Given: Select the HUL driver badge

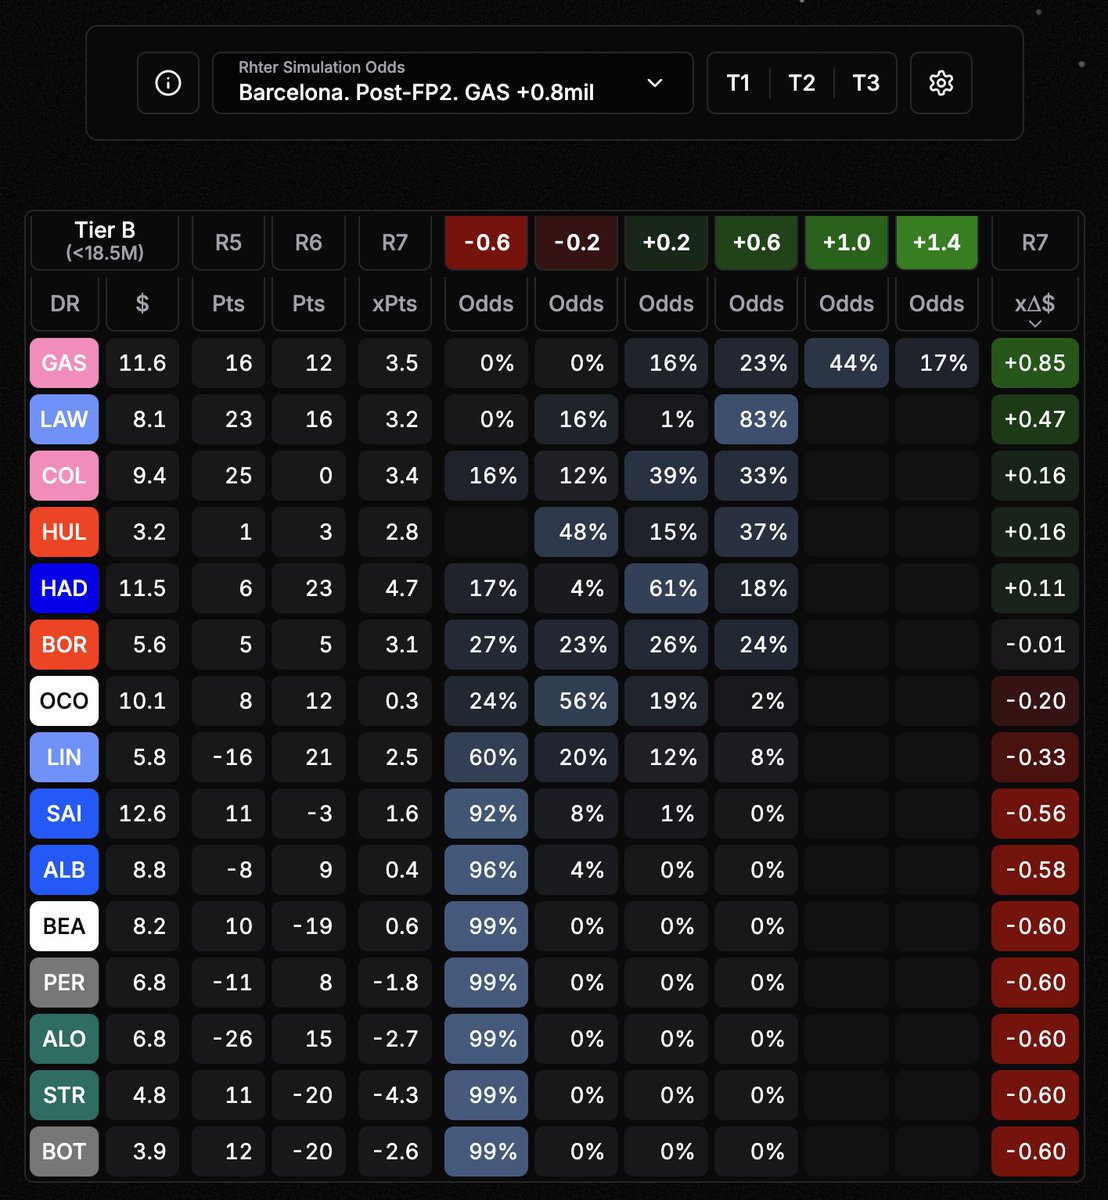Looking at the screenshot, I should pos(65,532).
